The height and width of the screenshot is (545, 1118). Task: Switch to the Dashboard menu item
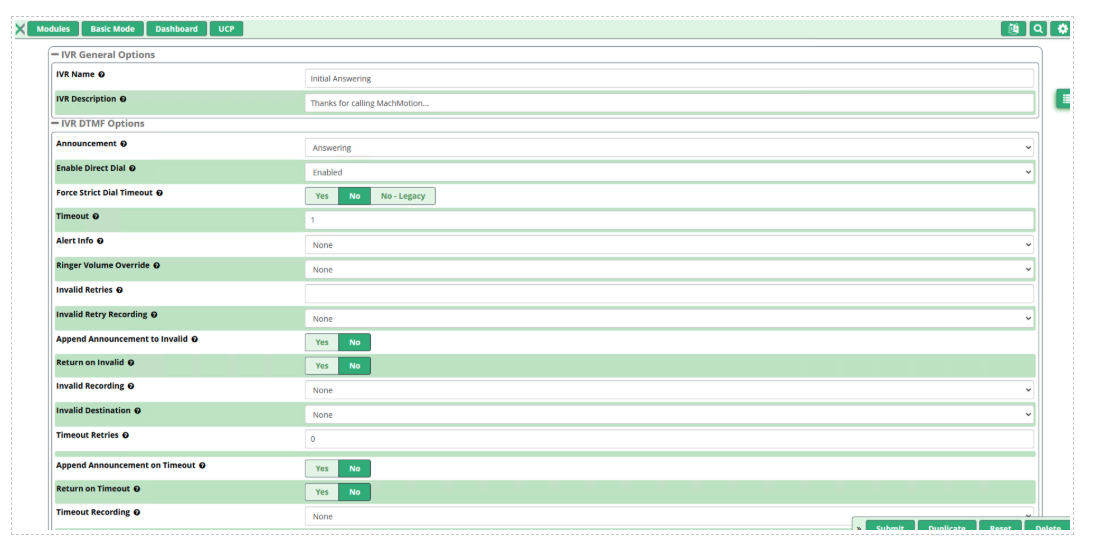176,29
